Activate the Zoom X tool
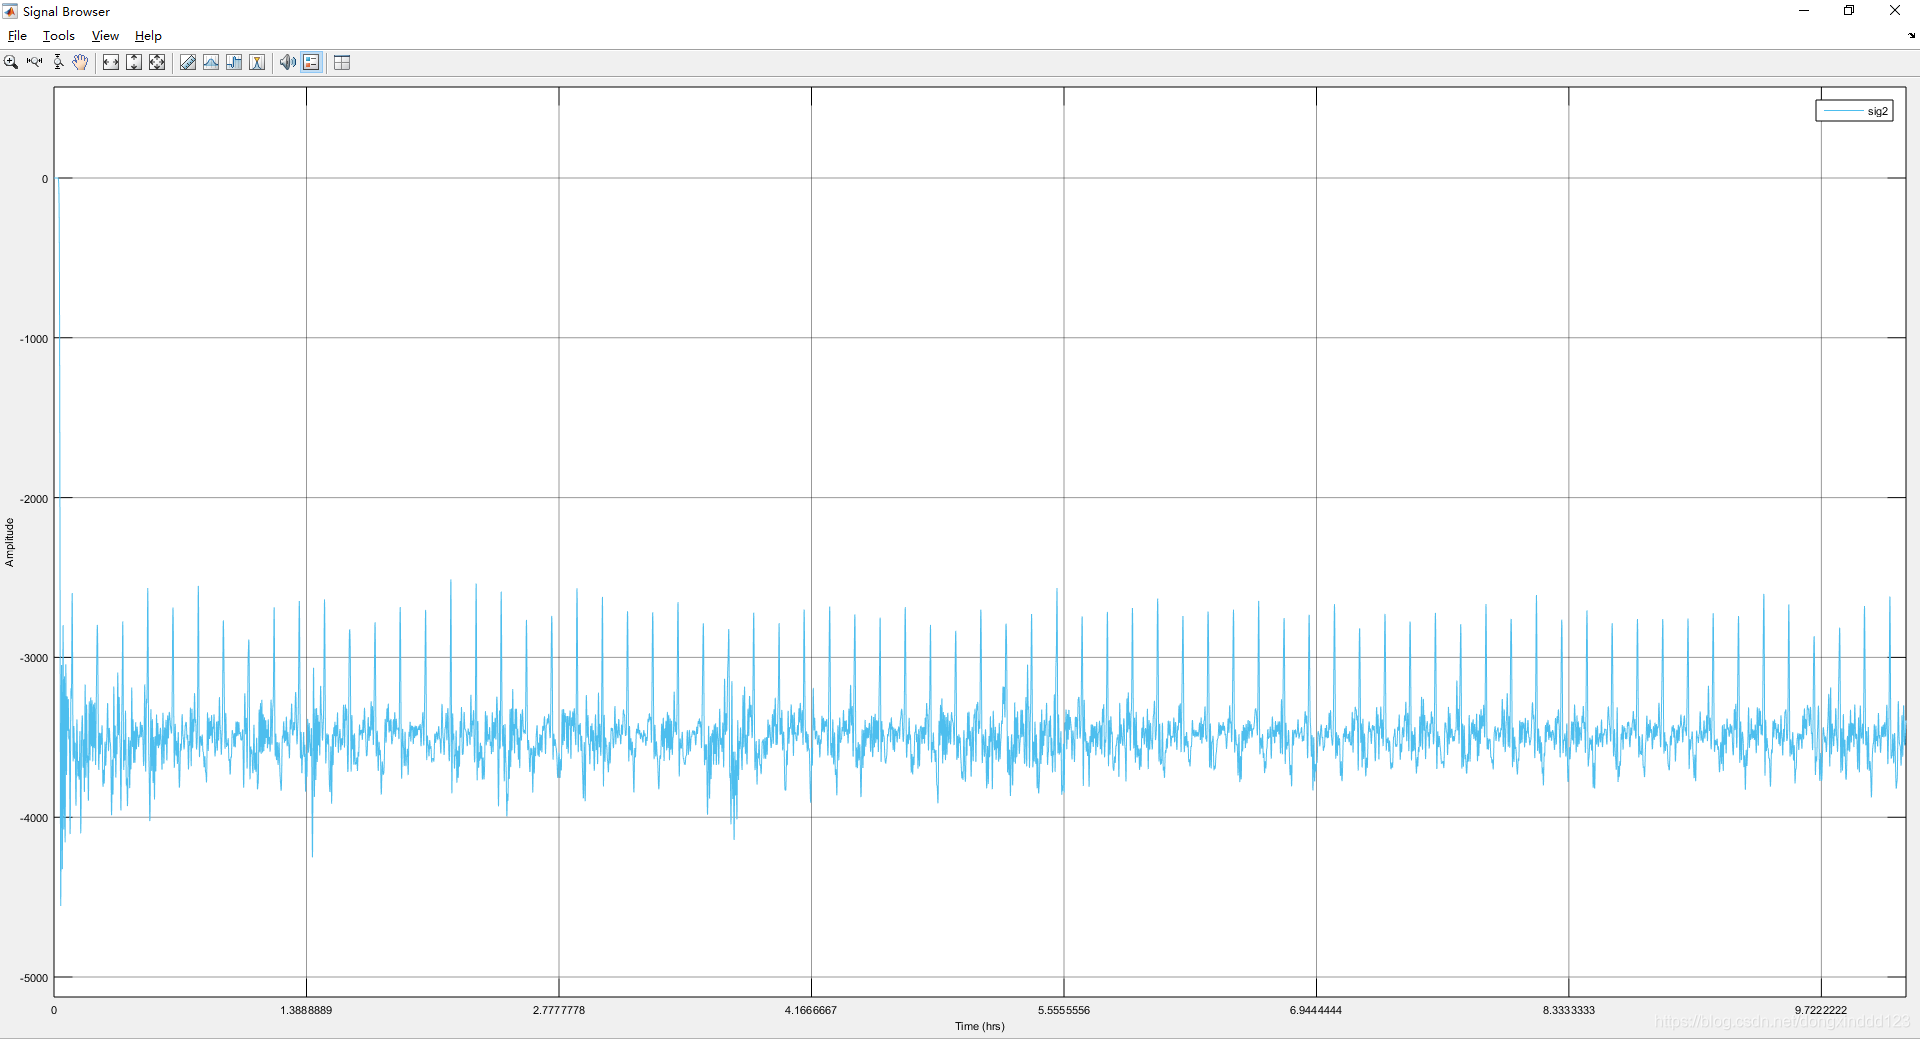This screenshot has height=1040, width=1920. click(34, 62)
